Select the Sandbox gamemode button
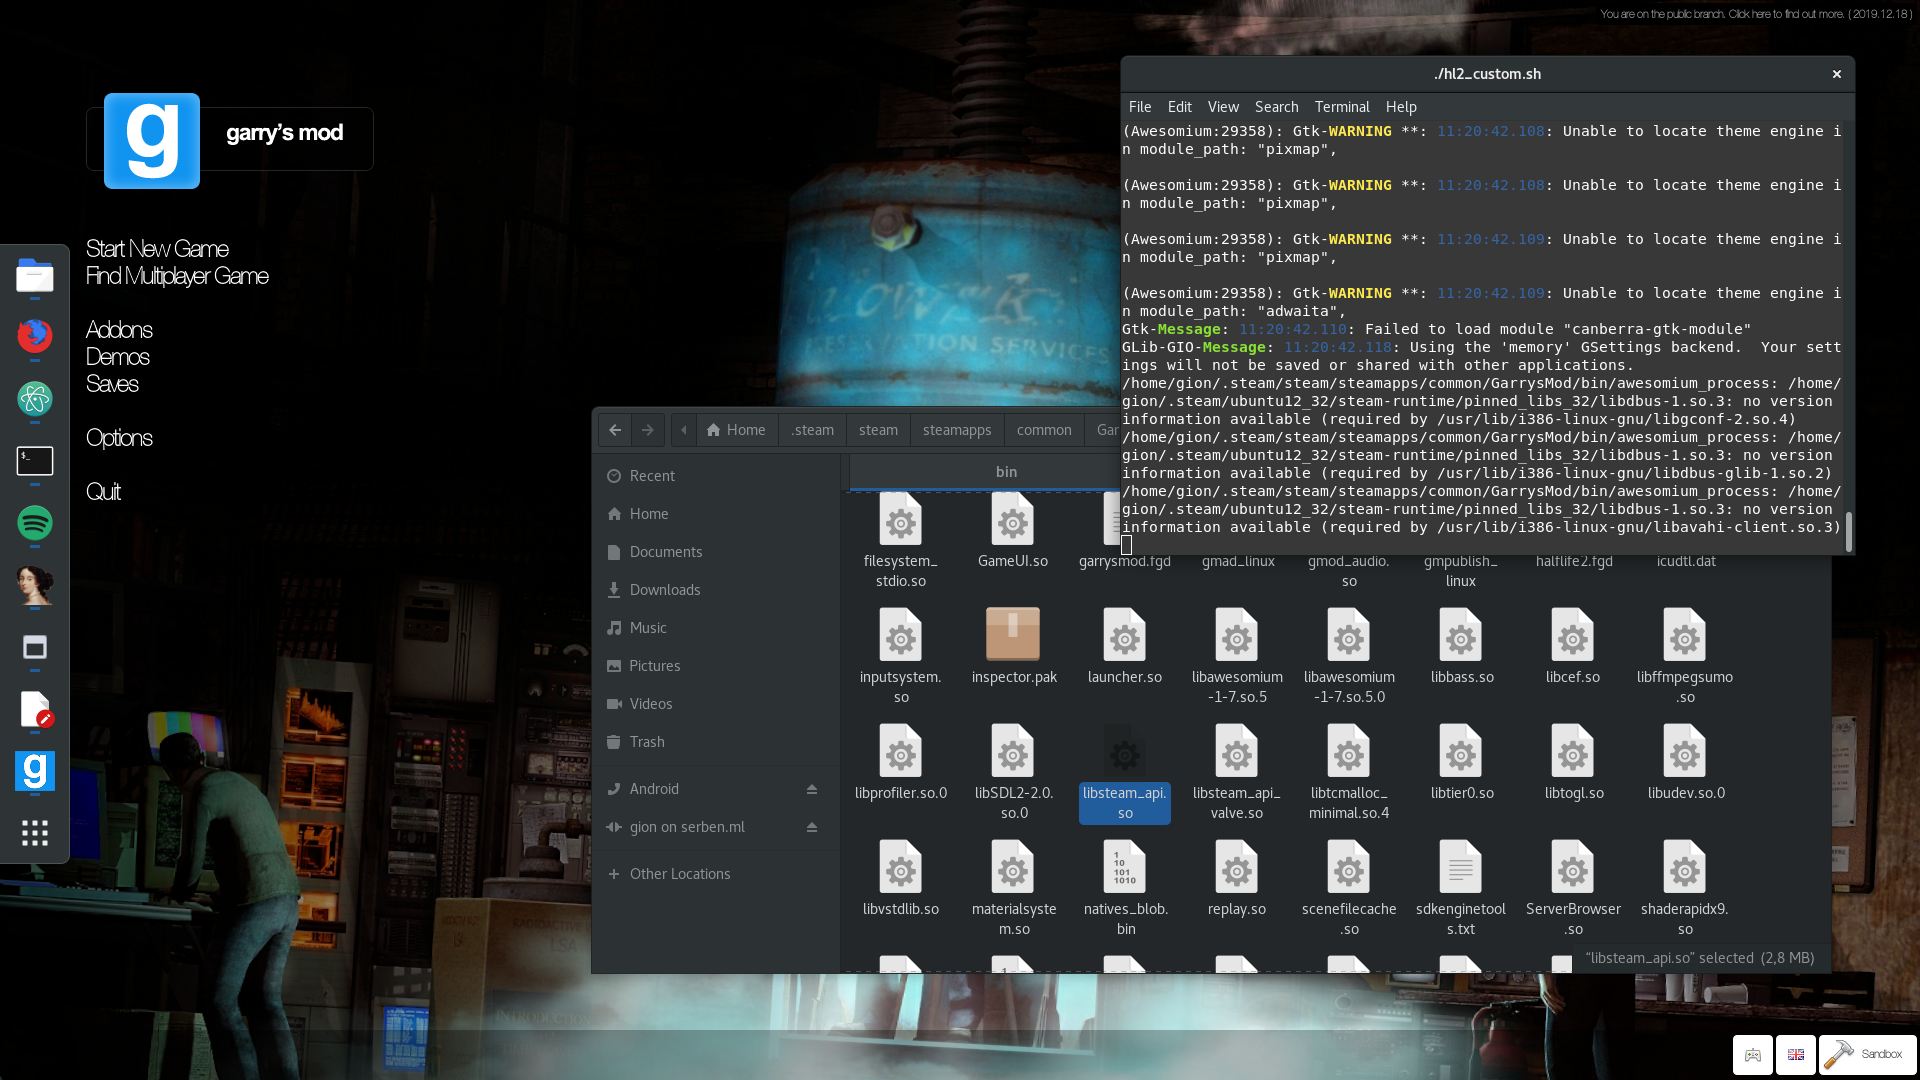The image size is (1920, 1080). (1867, 1054)
